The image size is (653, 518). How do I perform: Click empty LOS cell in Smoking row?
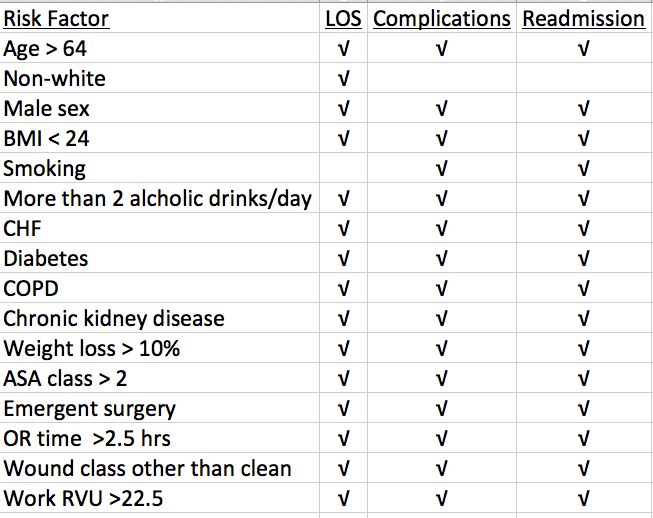tap(343, 168)
